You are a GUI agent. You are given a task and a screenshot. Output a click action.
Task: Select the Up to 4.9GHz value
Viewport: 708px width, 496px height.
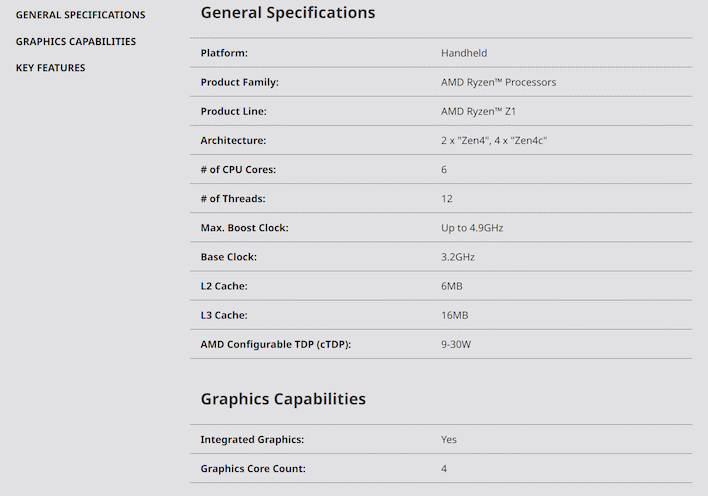[472, 228]
